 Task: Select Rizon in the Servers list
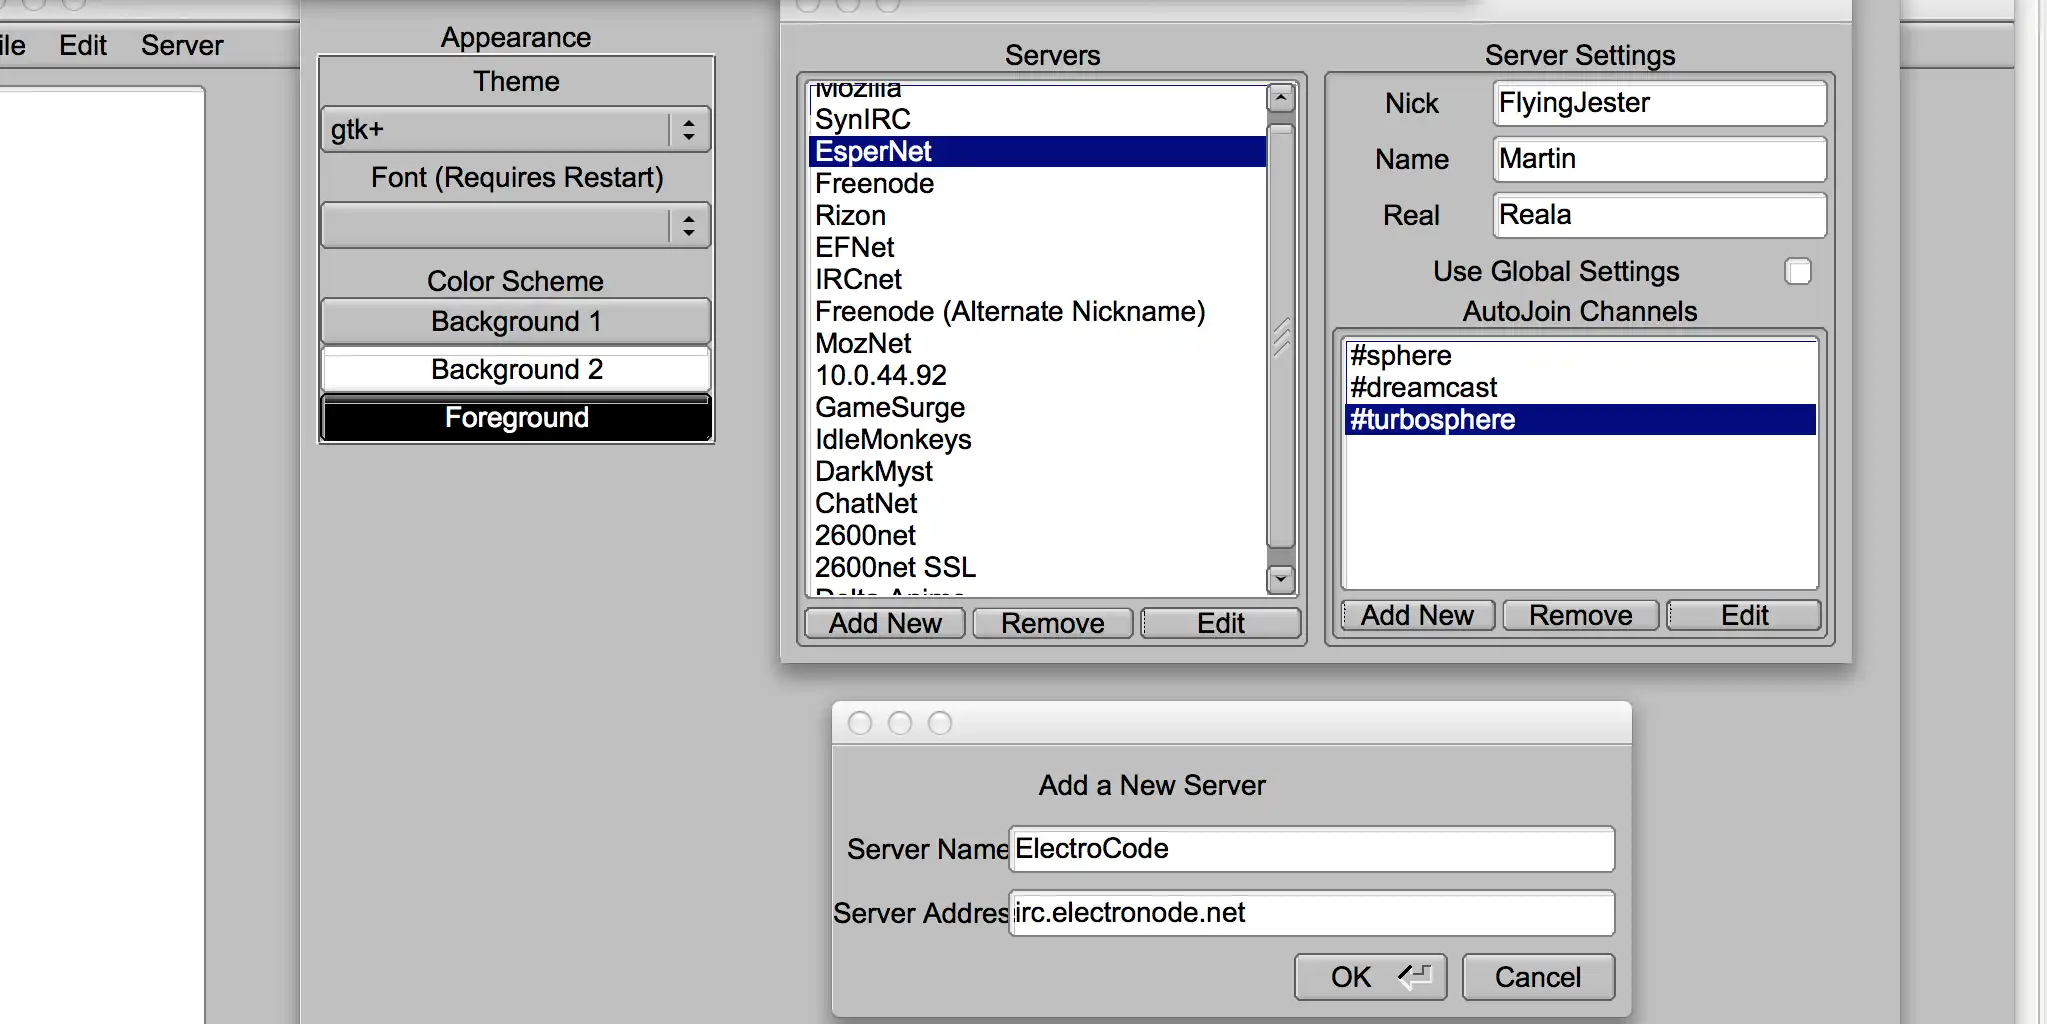[x=1037, y=216]
